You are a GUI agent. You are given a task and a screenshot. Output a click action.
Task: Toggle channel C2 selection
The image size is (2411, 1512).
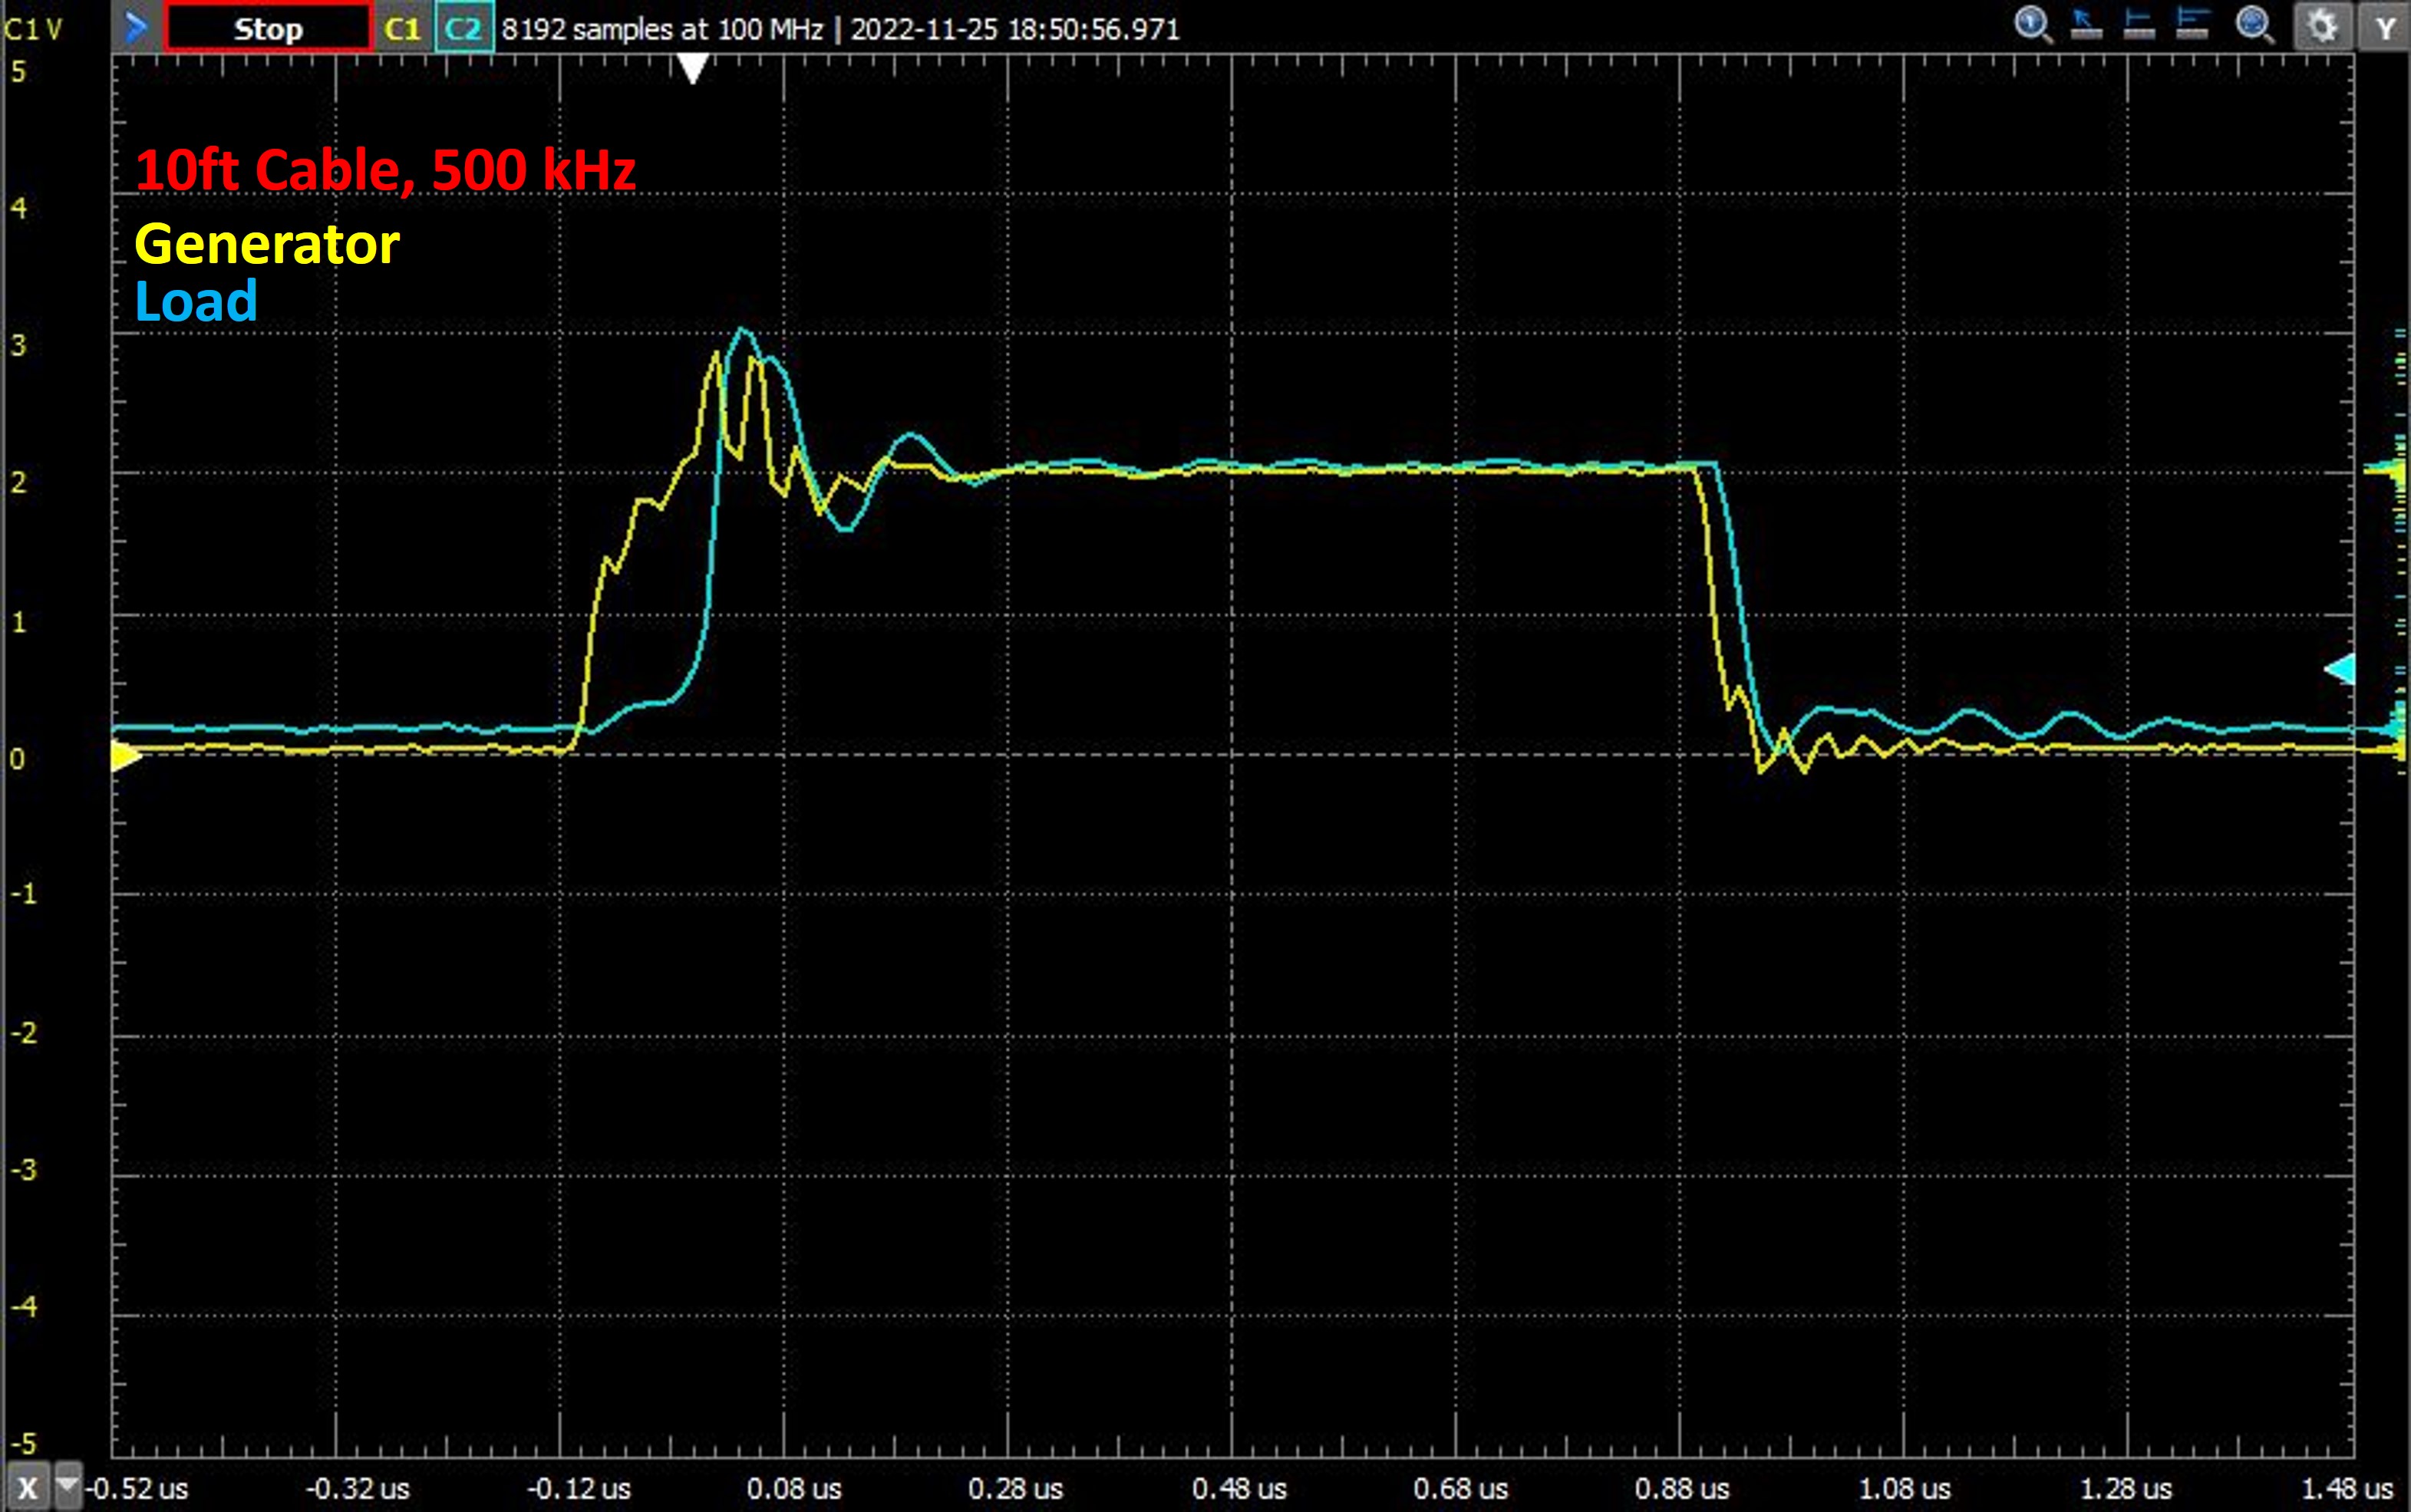463,28
